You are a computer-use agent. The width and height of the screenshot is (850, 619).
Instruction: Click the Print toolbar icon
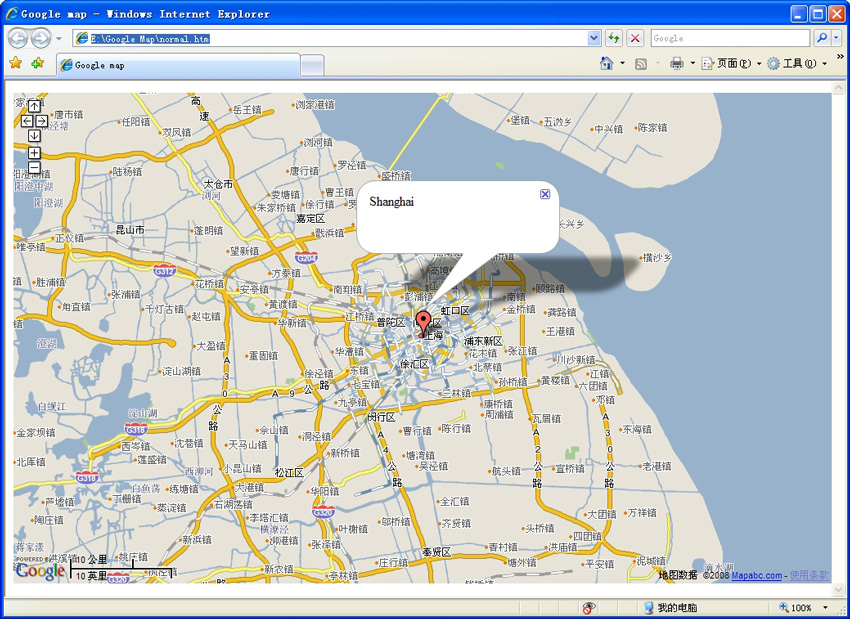(x=677, y=63)
